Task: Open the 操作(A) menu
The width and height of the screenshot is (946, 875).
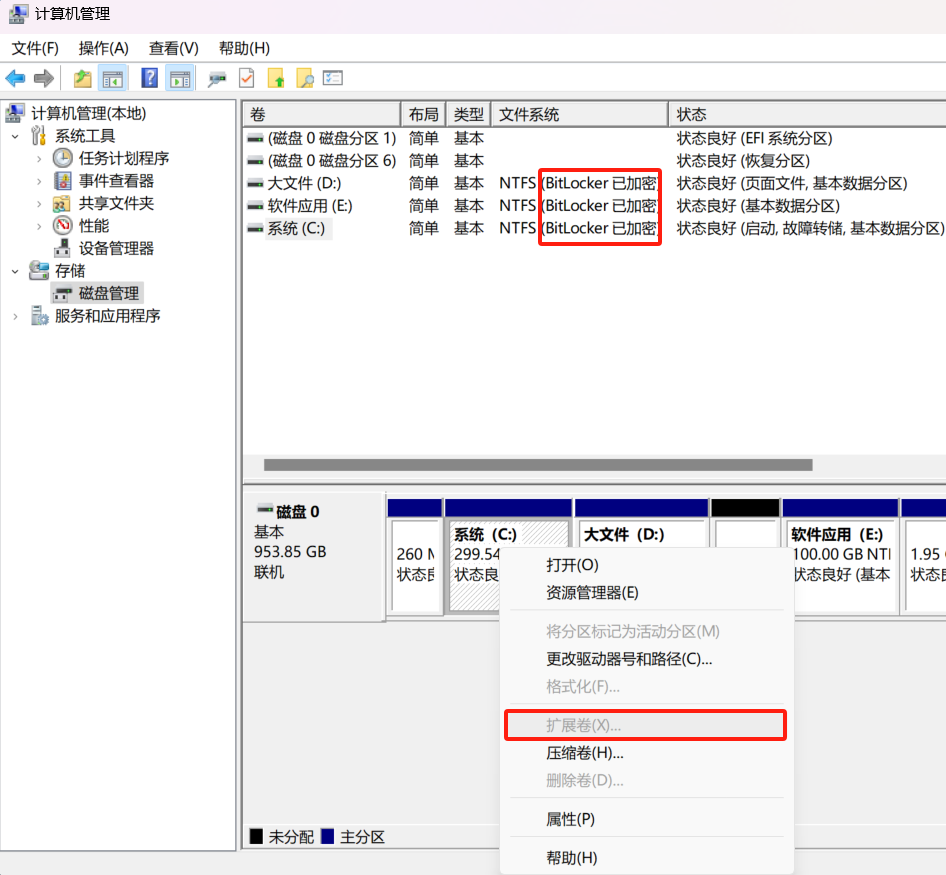Action: coord(104,48)
